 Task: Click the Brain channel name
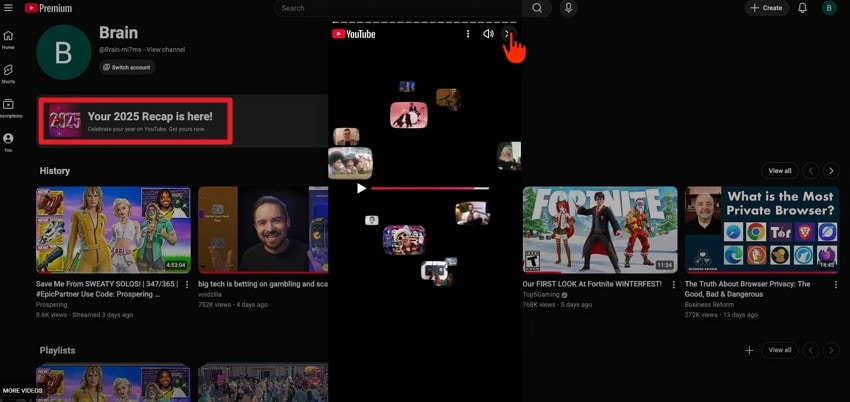click(x=118, y=33)
